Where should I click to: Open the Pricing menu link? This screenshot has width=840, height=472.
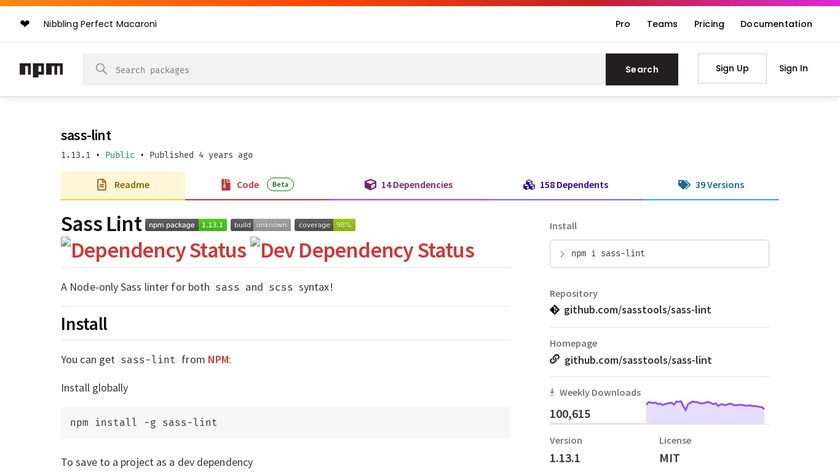709,24
